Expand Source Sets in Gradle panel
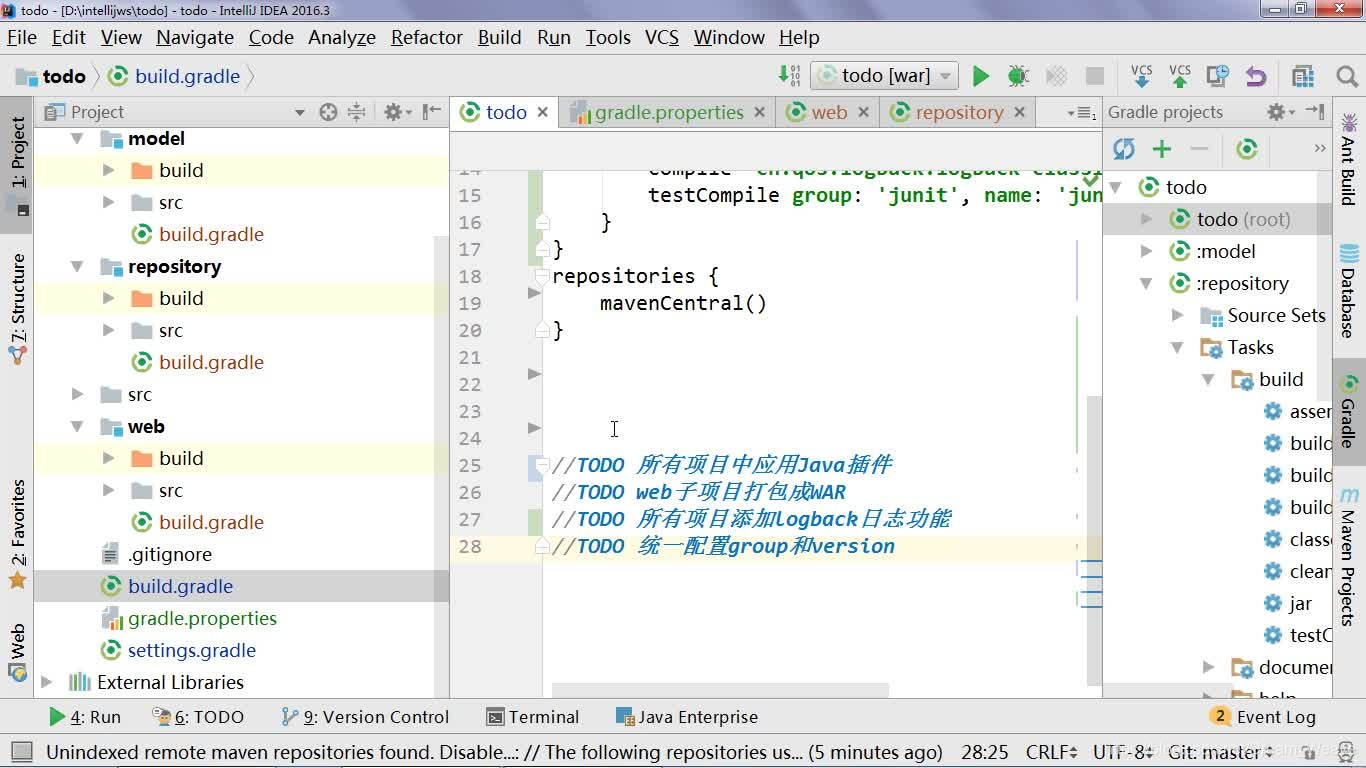 pos(1178,316)
